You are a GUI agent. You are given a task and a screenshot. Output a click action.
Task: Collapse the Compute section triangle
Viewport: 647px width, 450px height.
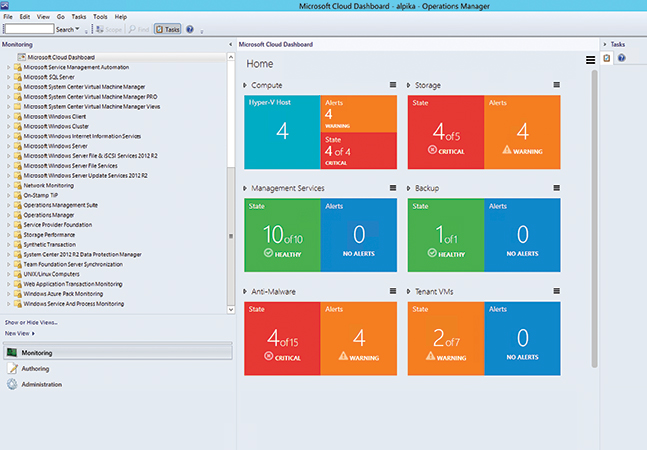click(x=245, y=85)
